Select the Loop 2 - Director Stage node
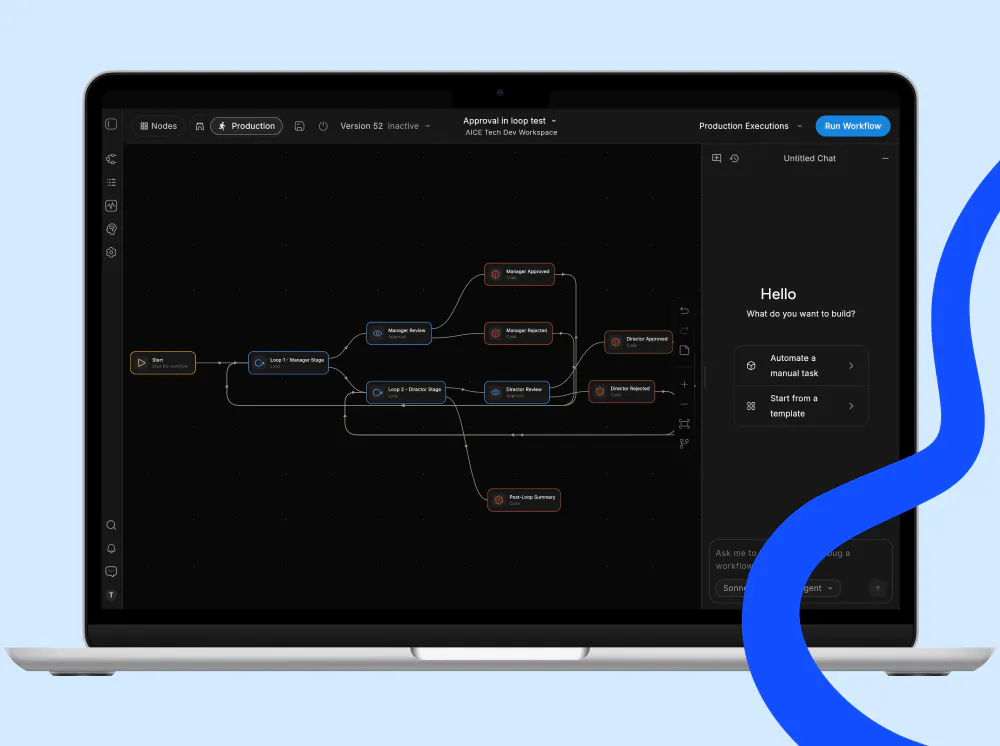Image resolution: width=1000 pixels, height=746 pixels. coord(406,392)
